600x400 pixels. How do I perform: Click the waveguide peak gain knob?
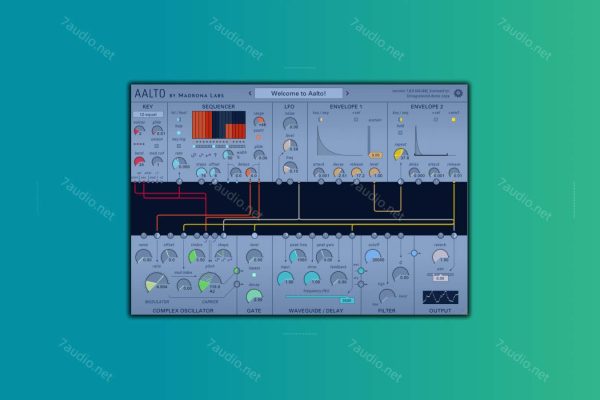(324, 256)
